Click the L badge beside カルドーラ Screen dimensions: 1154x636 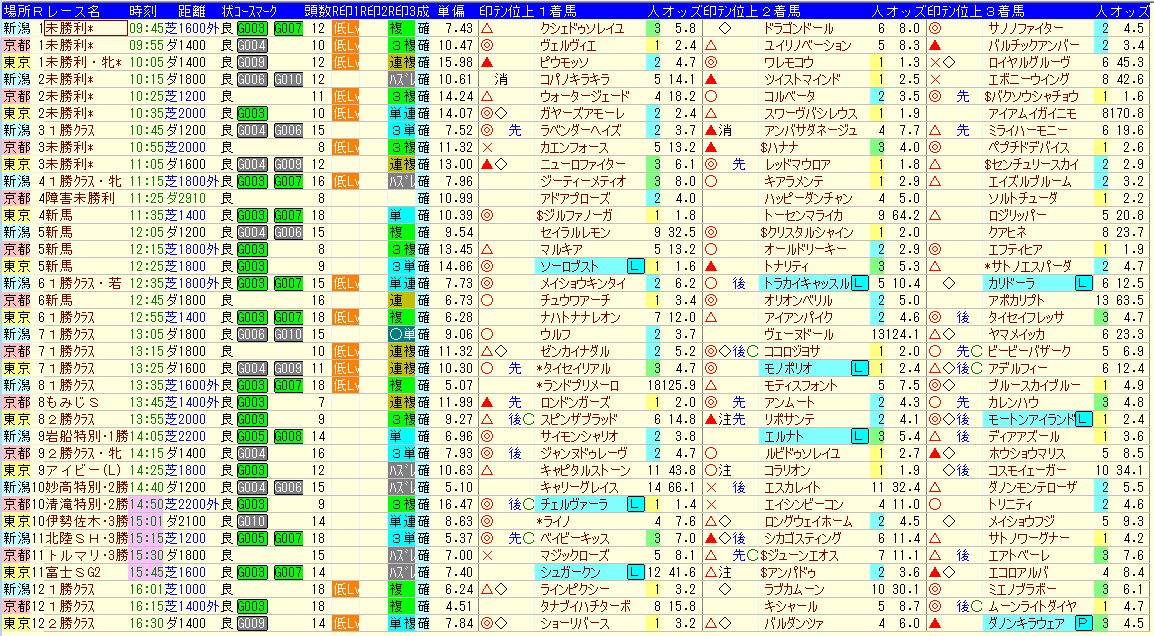pyautogui.click(x=1083, y=283)
